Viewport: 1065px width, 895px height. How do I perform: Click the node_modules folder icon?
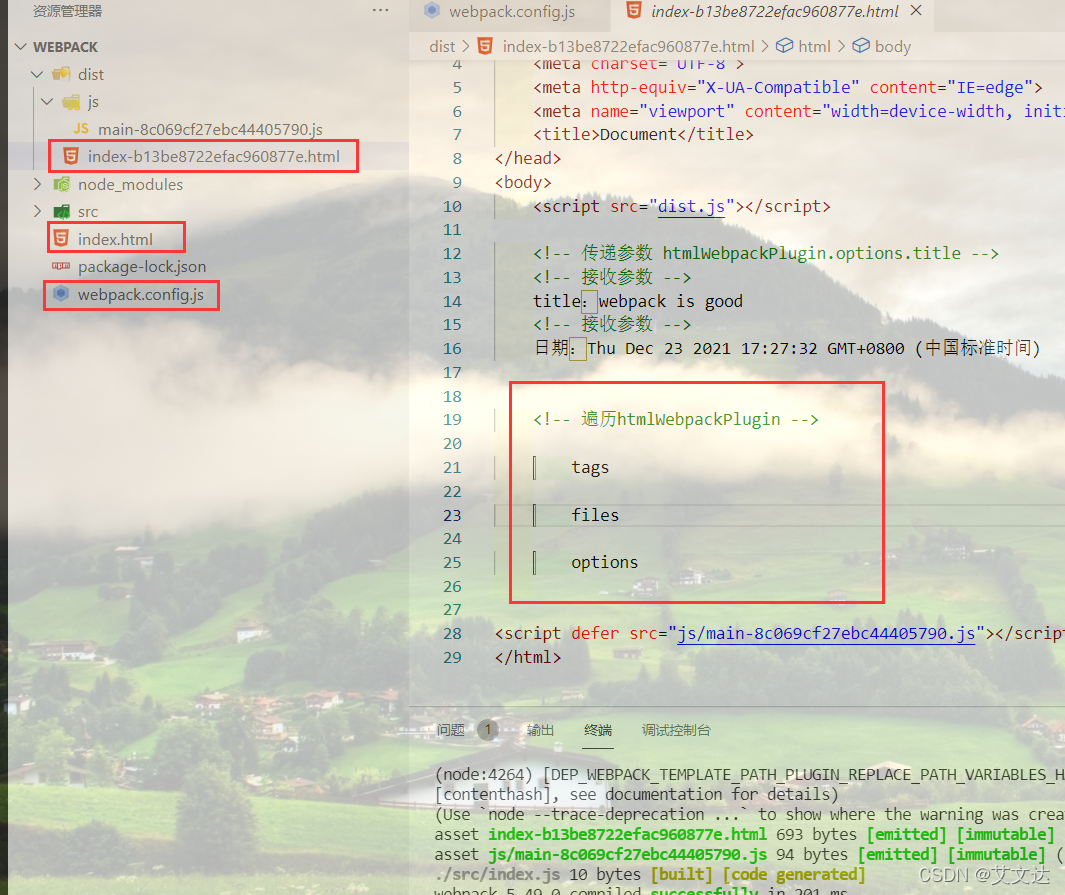(62, 184)
